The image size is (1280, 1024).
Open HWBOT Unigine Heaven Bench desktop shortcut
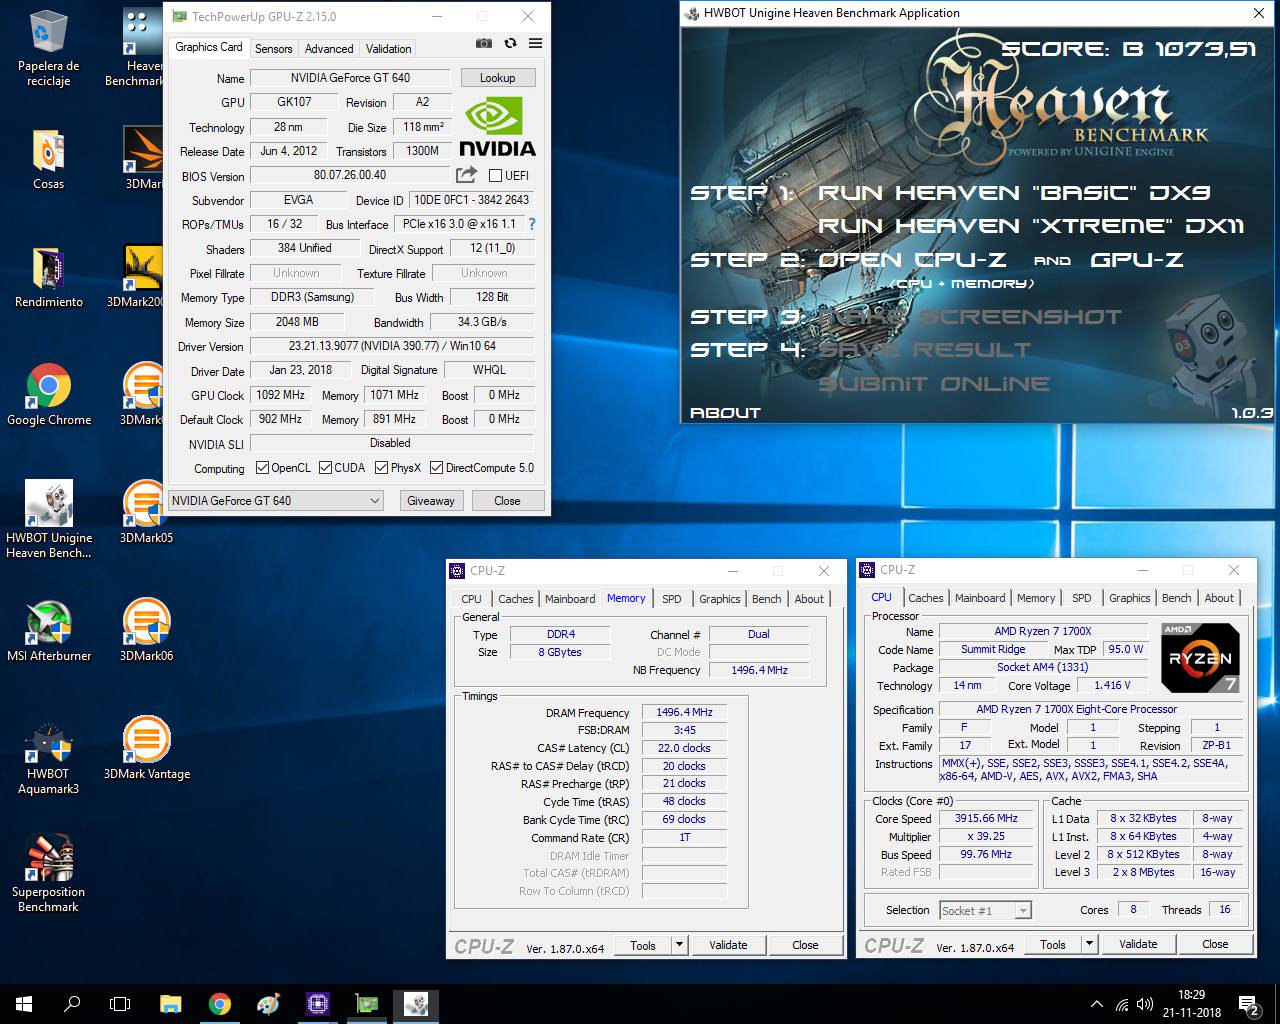(x=48, y=520)
